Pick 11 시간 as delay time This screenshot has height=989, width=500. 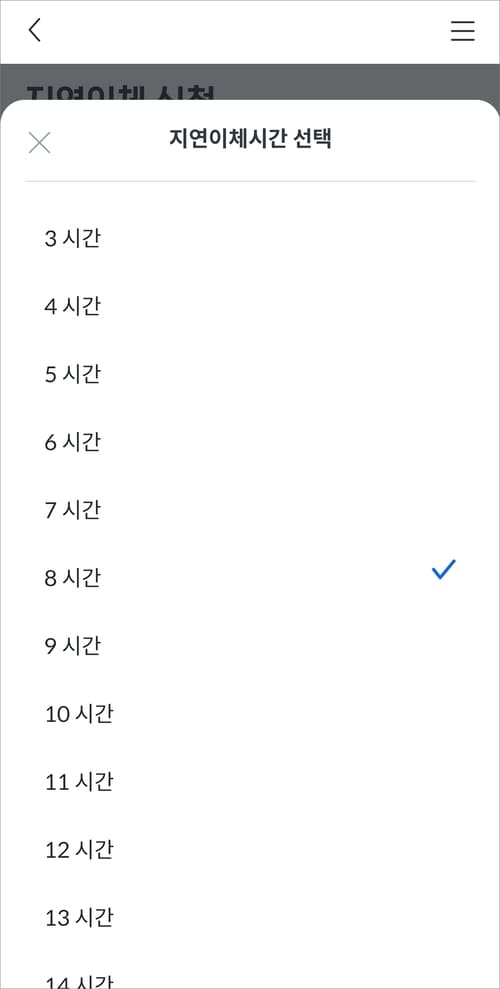[x=250, y=783]
